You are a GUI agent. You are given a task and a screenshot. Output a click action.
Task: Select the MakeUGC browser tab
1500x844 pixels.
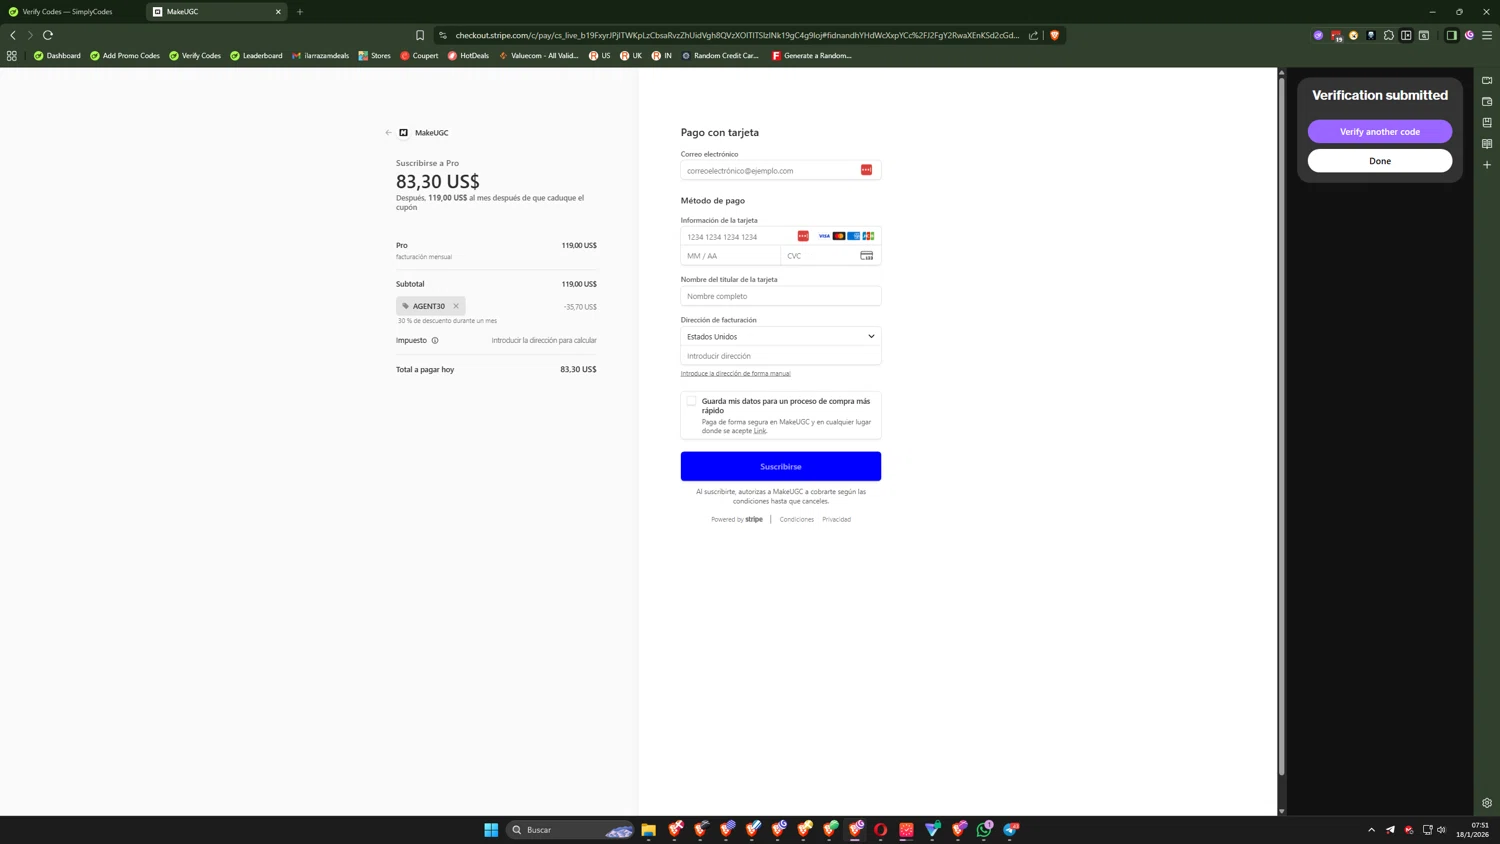215,12
